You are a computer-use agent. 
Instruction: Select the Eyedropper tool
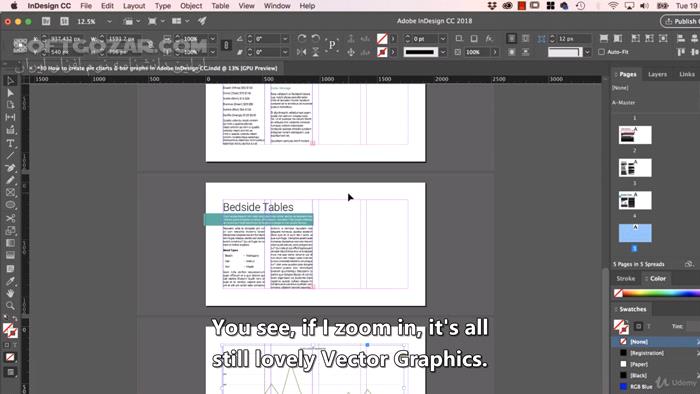click(x=10, y=281)
